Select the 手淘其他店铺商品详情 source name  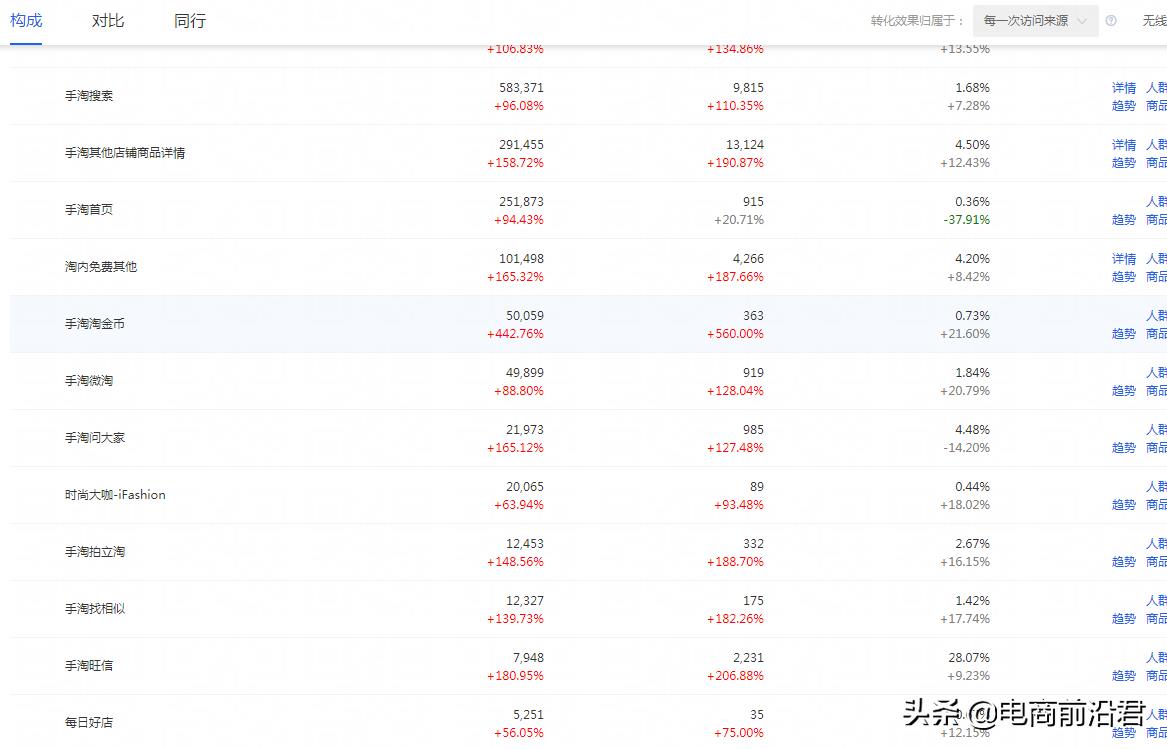[x=125, y=153]
